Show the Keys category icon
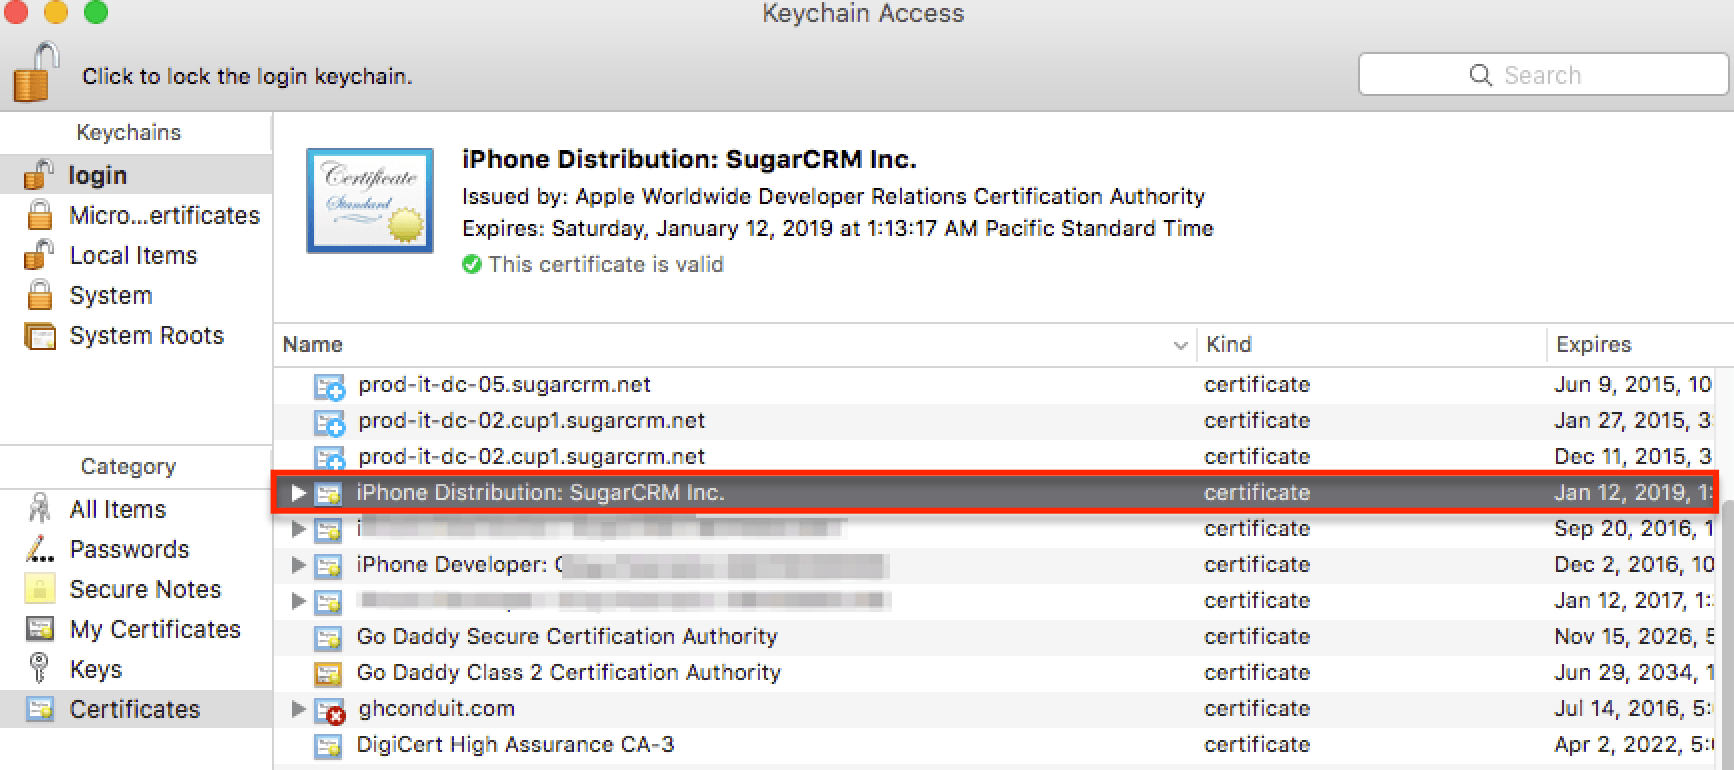Viewport: 1734px width, 770px height. (x=39, y=668)
